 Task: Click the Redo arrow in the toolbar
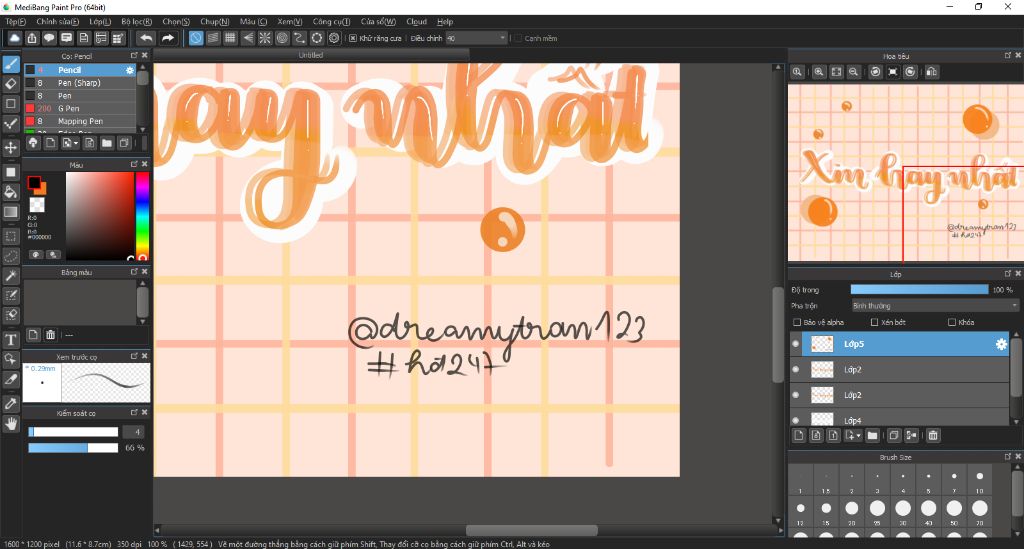coord(168,38)
